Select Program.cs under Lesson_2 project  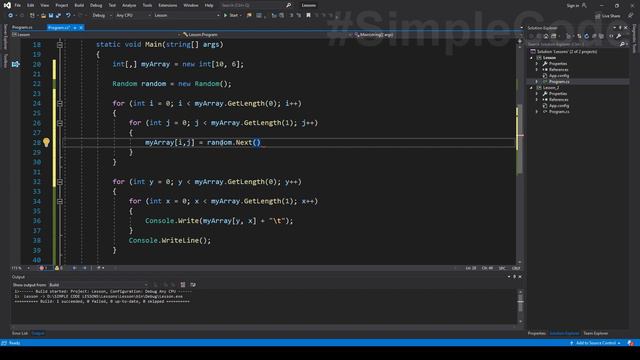tap(559, 111)
